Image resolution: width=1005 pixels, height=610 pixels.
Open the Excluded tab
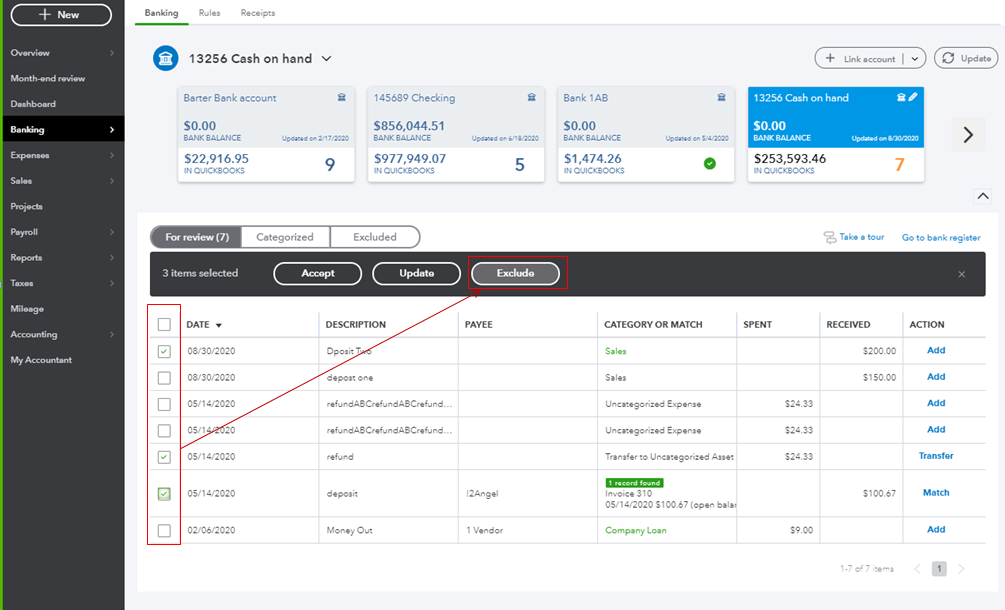click(375, 237)
